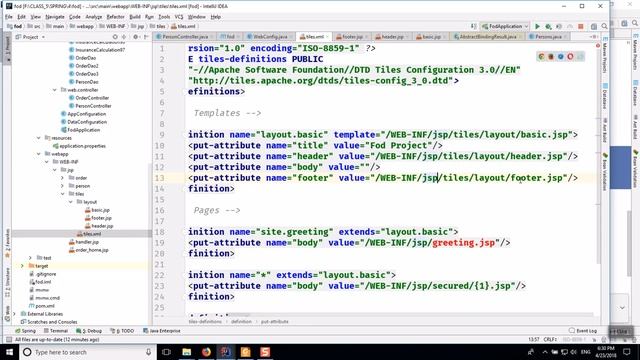Click greeting.jsp red text on line 19
Screen dimensions: 640x360
pos(463,242)
